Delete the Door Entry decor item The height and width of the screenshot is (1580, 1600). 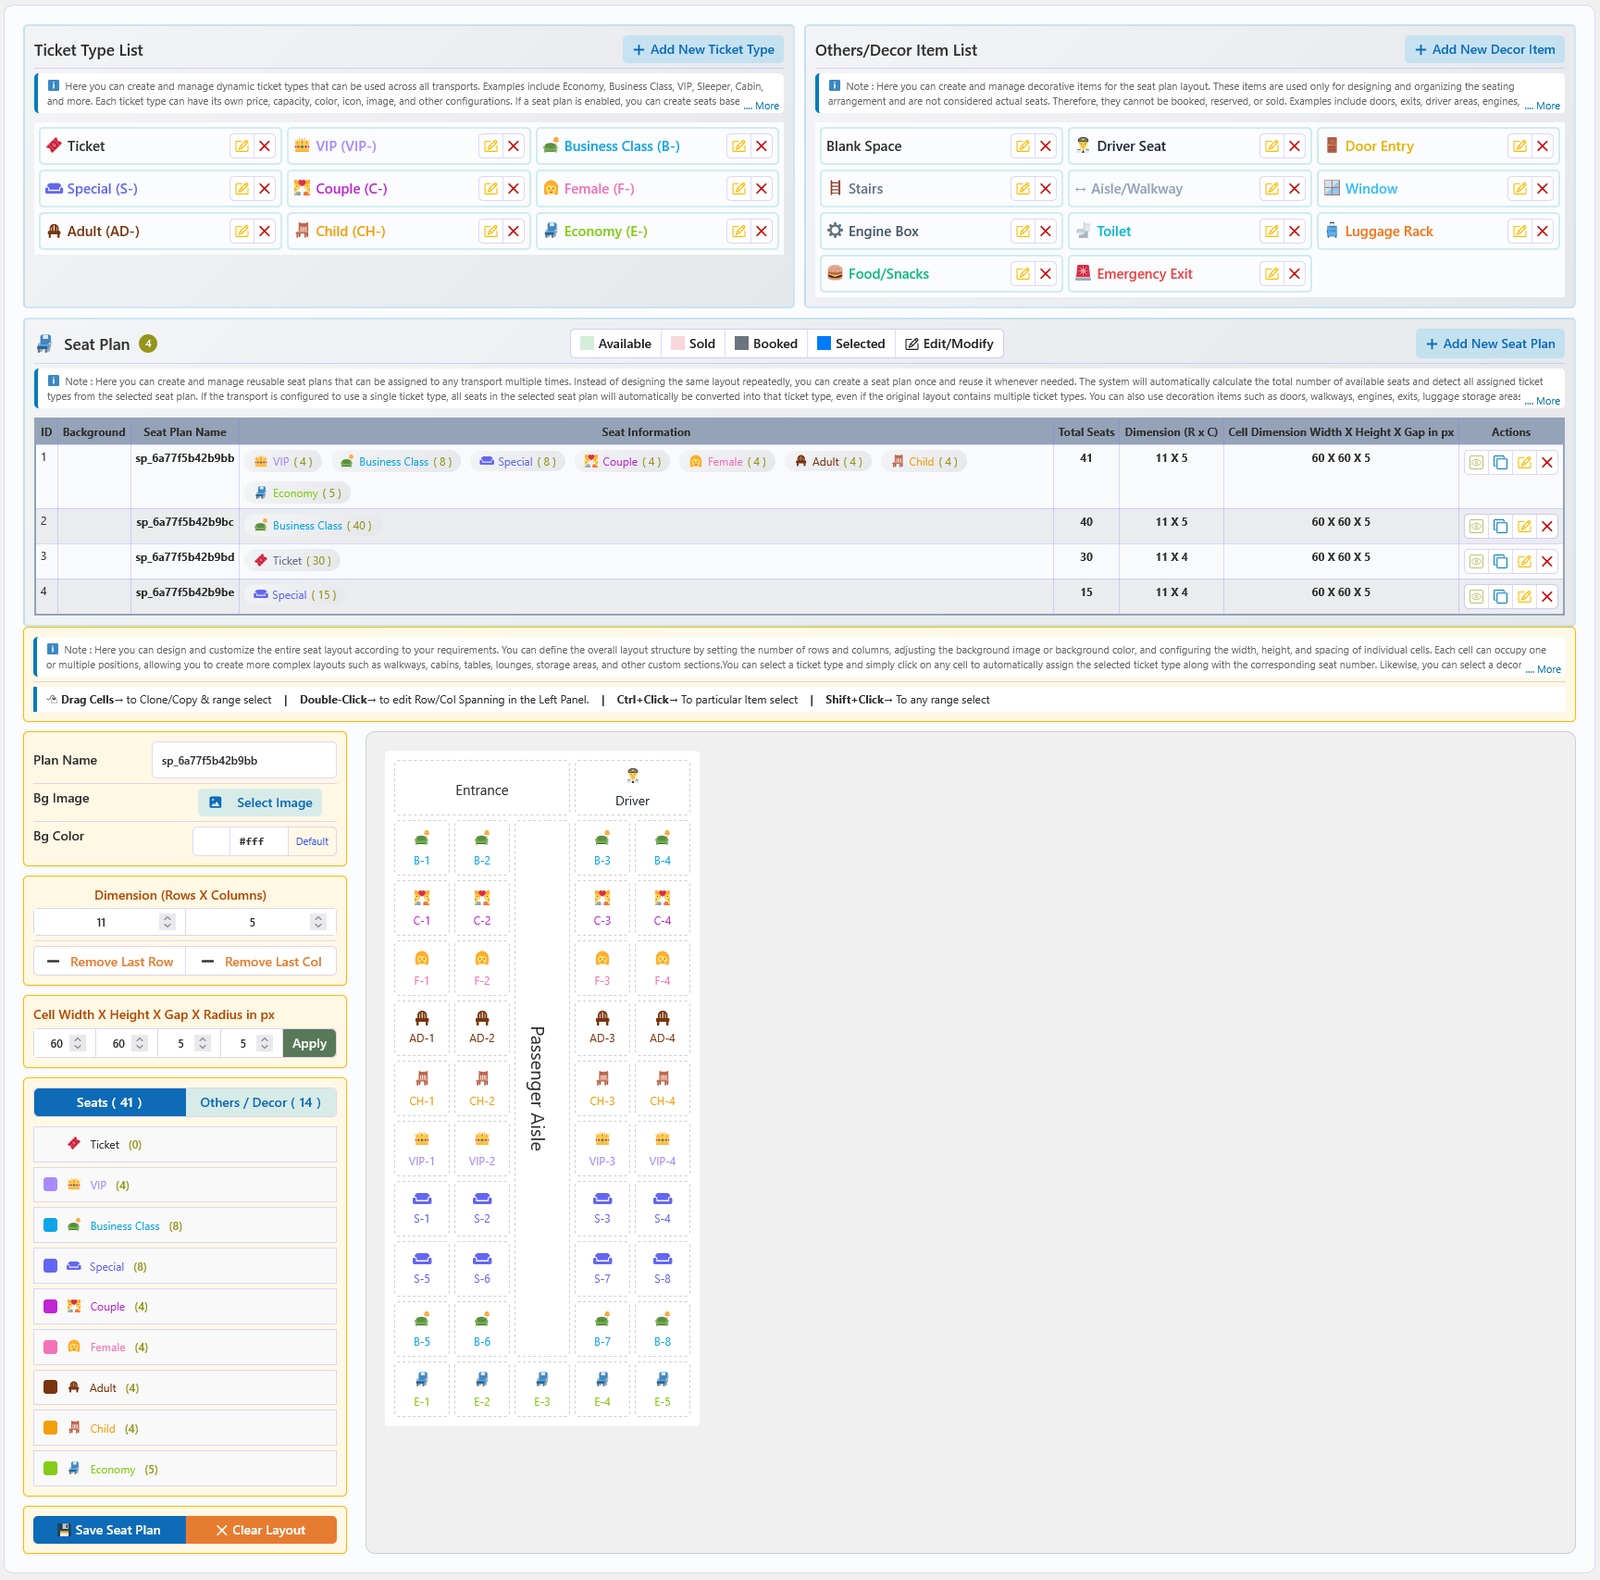(1543, 146)
